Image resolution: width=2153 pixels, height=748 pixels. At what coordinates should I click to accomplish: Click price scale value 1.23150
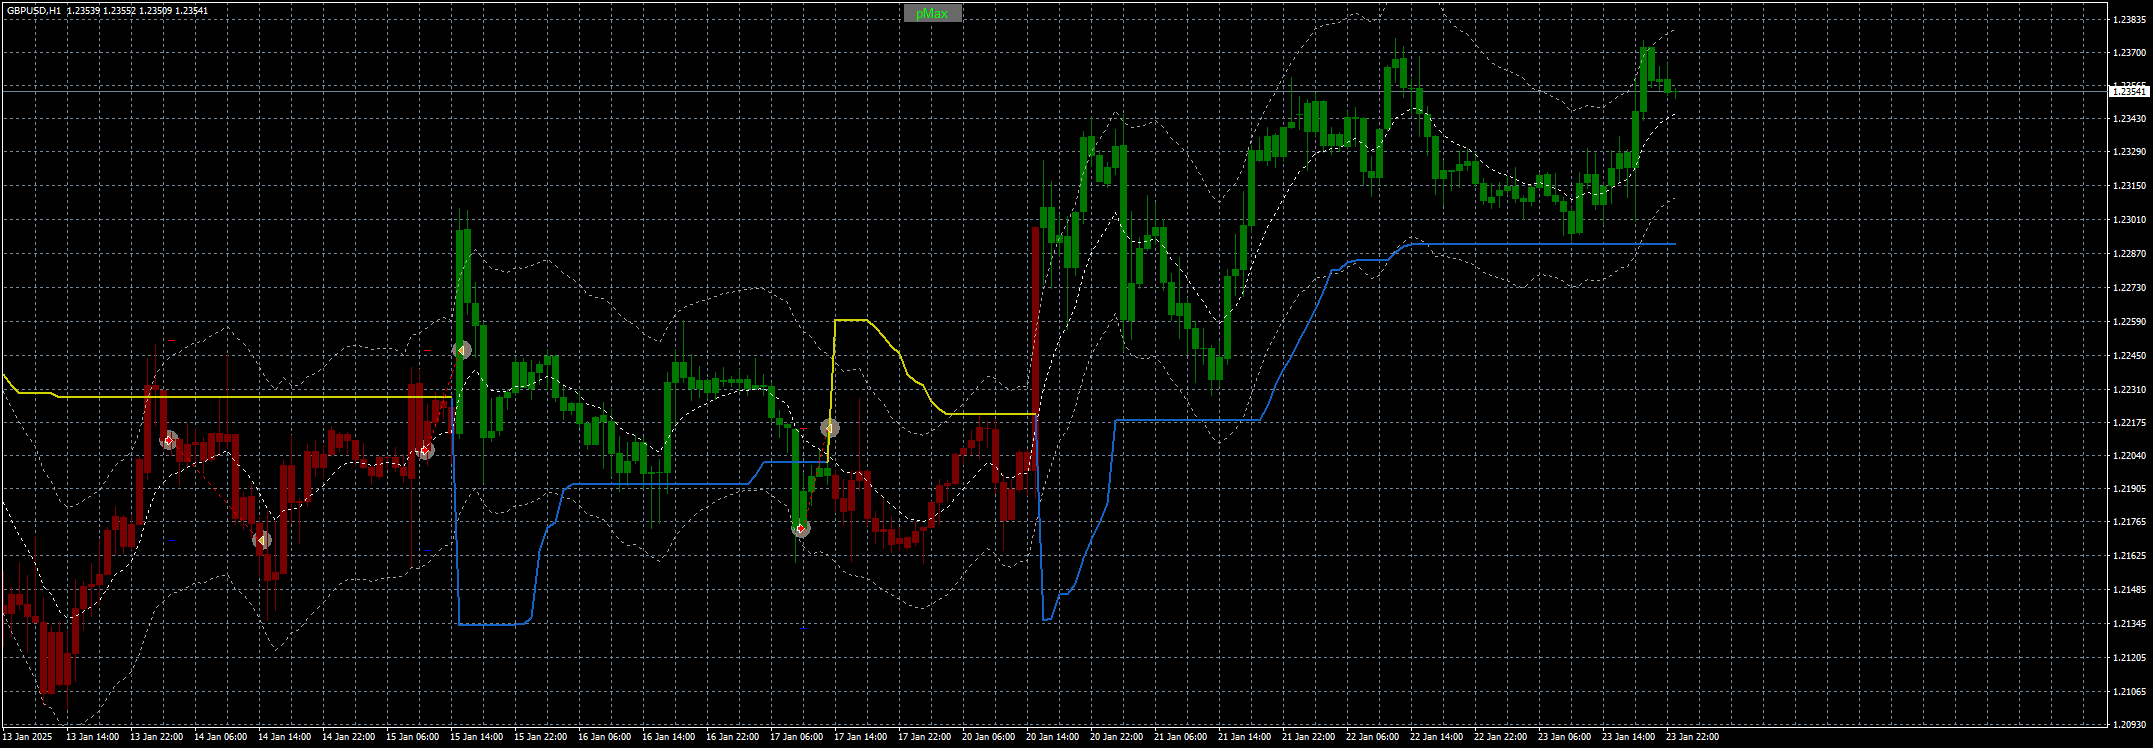[2128, 186]
